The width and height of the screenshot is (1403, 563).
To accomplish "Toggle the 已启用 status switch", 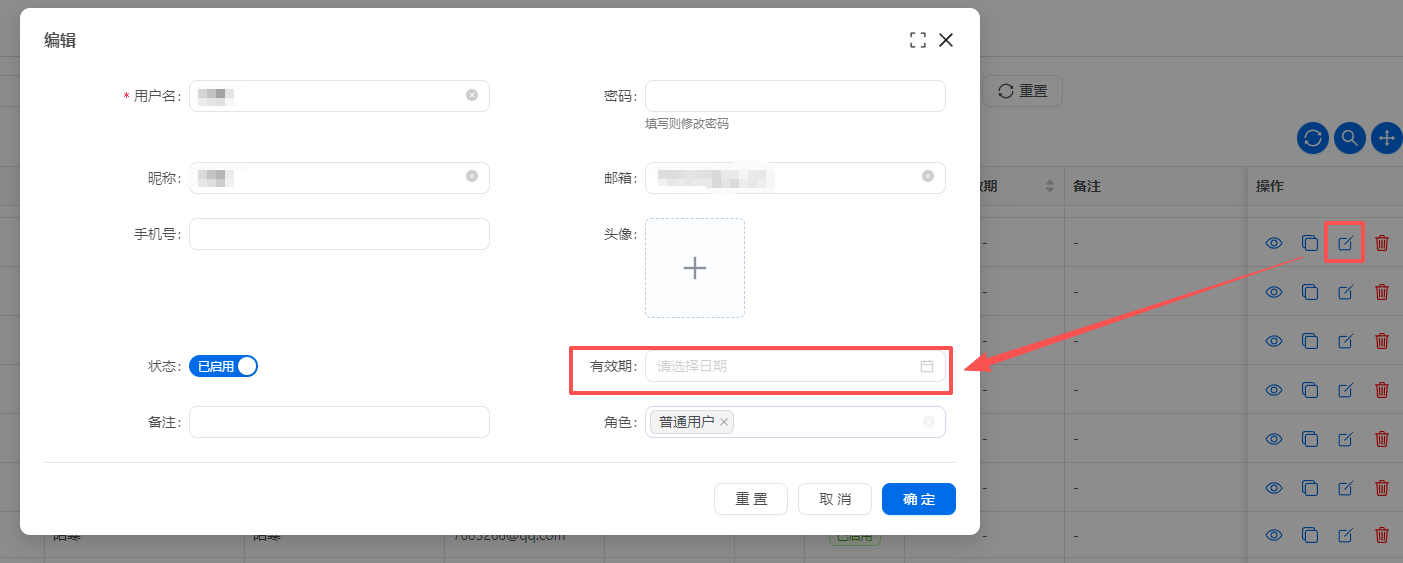I will pyautogui.click(x=224, y=366).
